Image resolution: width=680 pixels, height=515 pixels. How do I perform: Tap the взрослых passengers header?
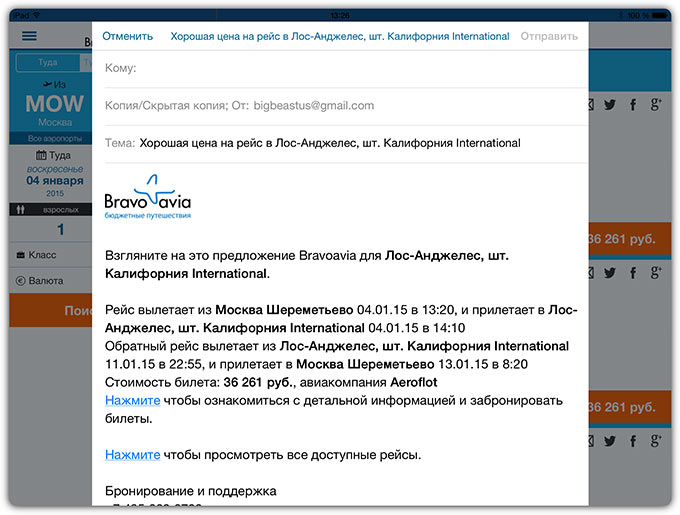point(51,210)
